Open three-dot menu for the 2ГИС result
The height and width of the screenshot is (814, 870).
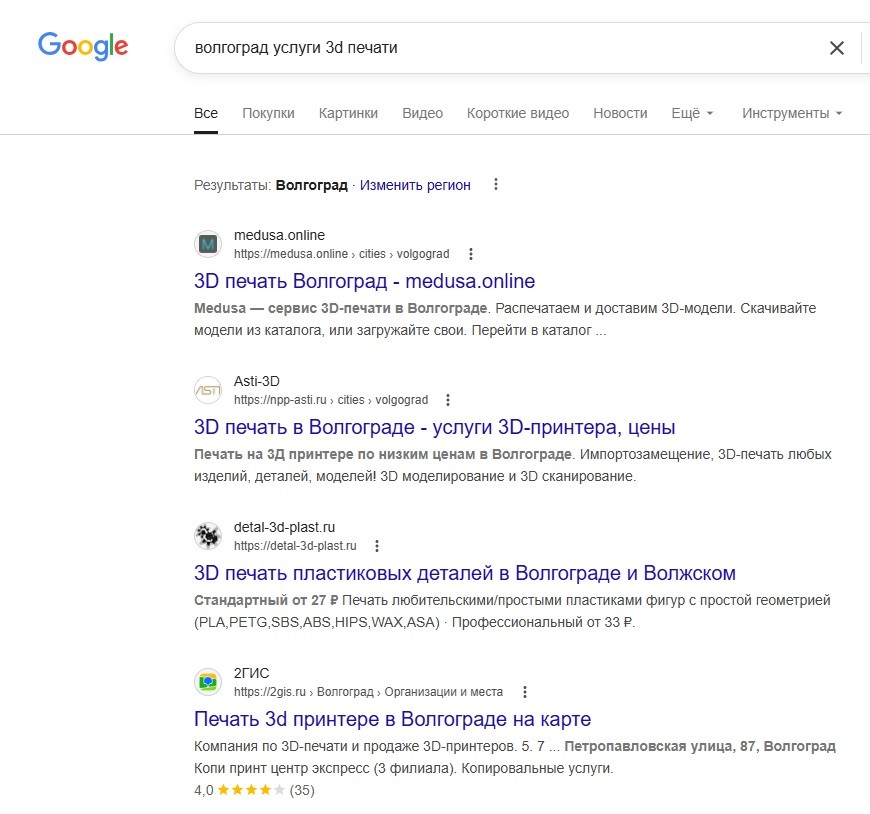coord(525,692)
